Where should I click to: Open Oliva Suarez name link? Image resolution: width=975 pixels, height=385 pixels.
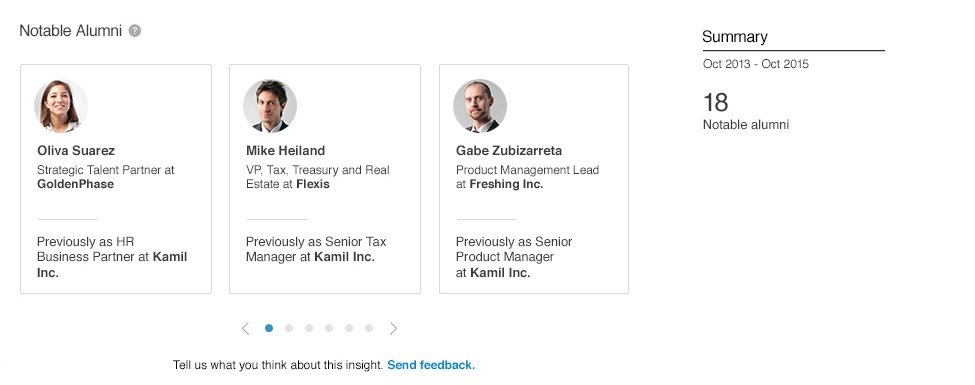(x=76, y=151)
